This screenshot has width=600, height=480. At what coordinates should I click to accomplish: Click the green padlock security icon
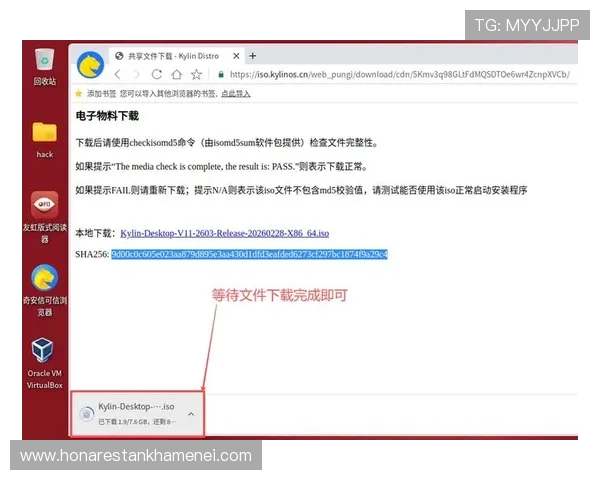pos(221,74)
